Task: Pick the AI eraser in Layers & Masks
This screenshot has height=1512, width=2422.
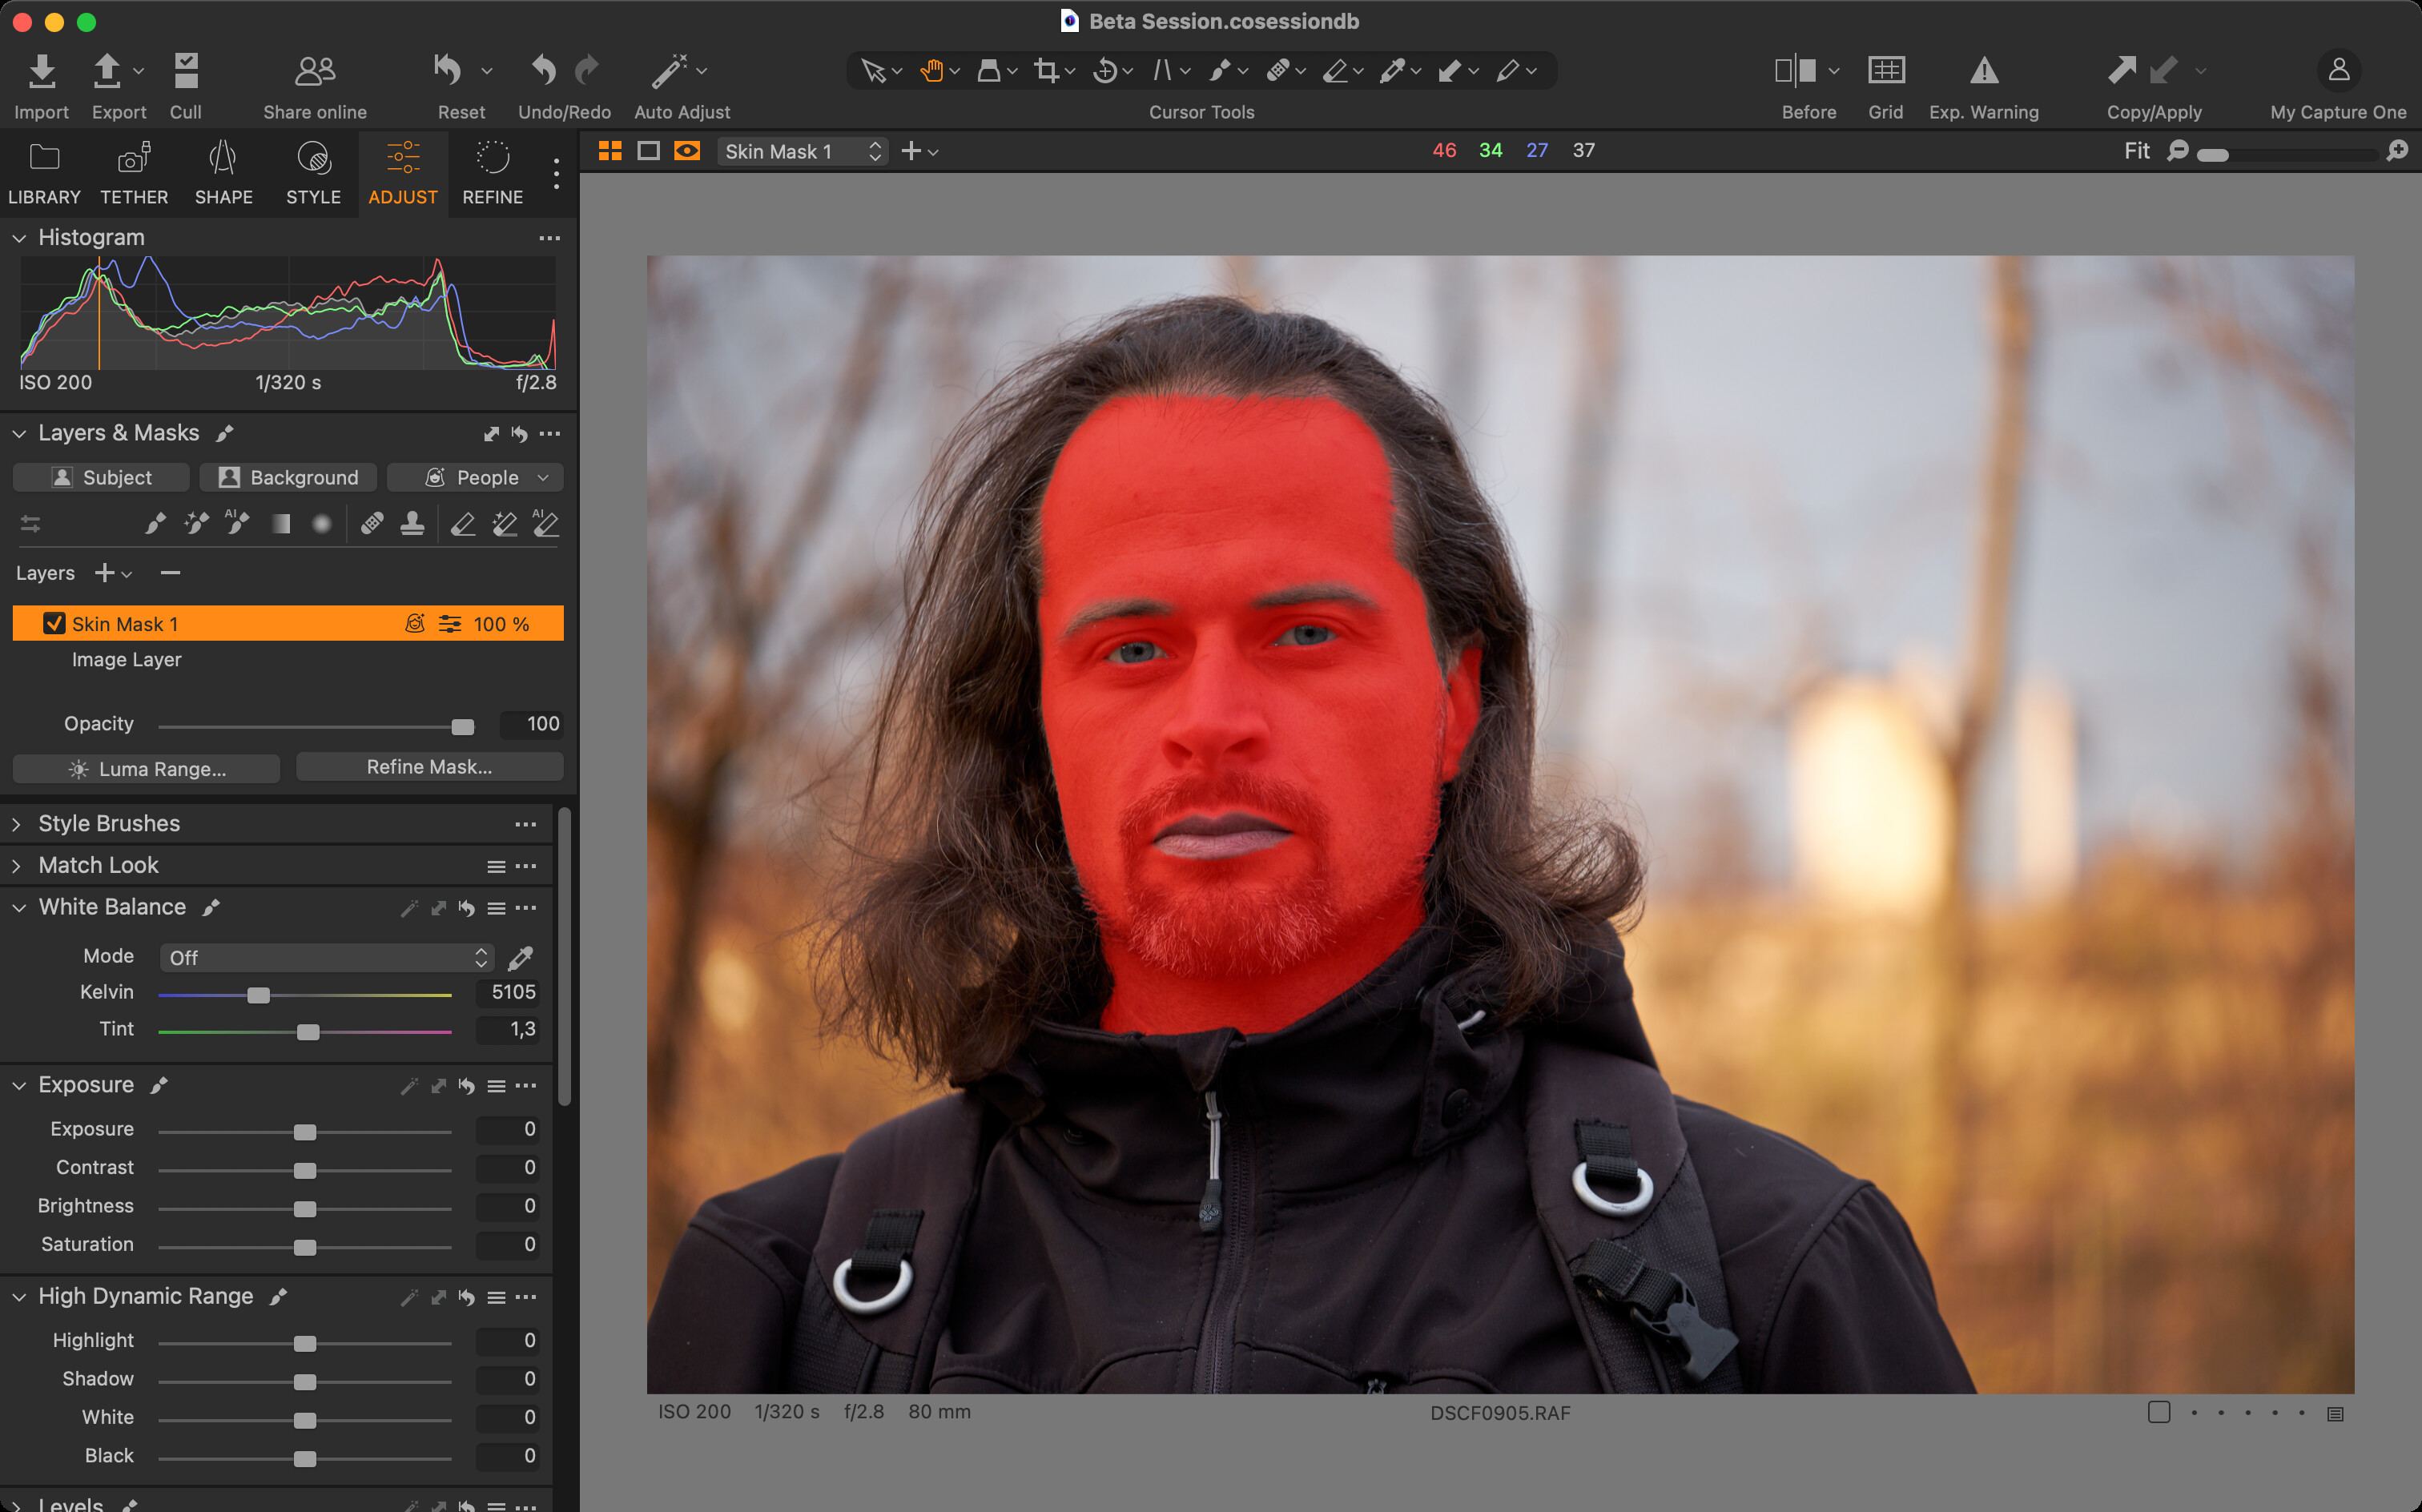Action: tap(546, 523)
